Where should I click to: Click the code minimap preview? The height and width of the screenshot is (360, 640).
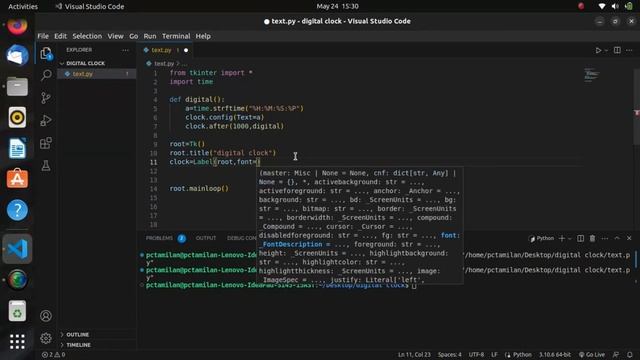point(591,75)
